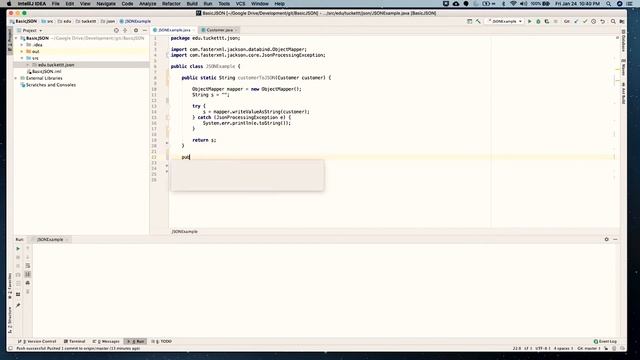This screenshot has height=360, width=640.
Task: Click the JSONExample tab in the Run panel
Action: [50, 240]
